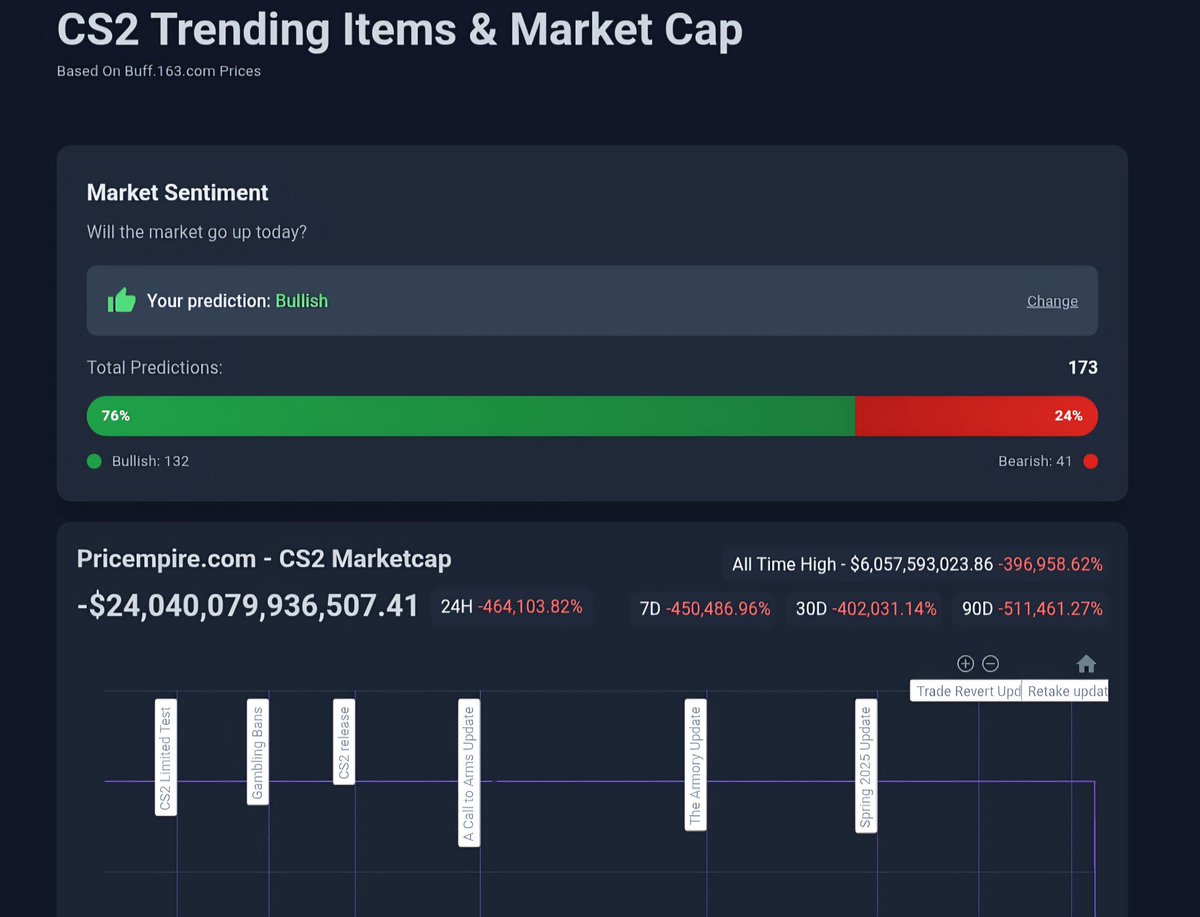Viewport: 1200px width, 917px height.
Task: Select The Armory Update chart marker
Action: [x=695, y=764]
